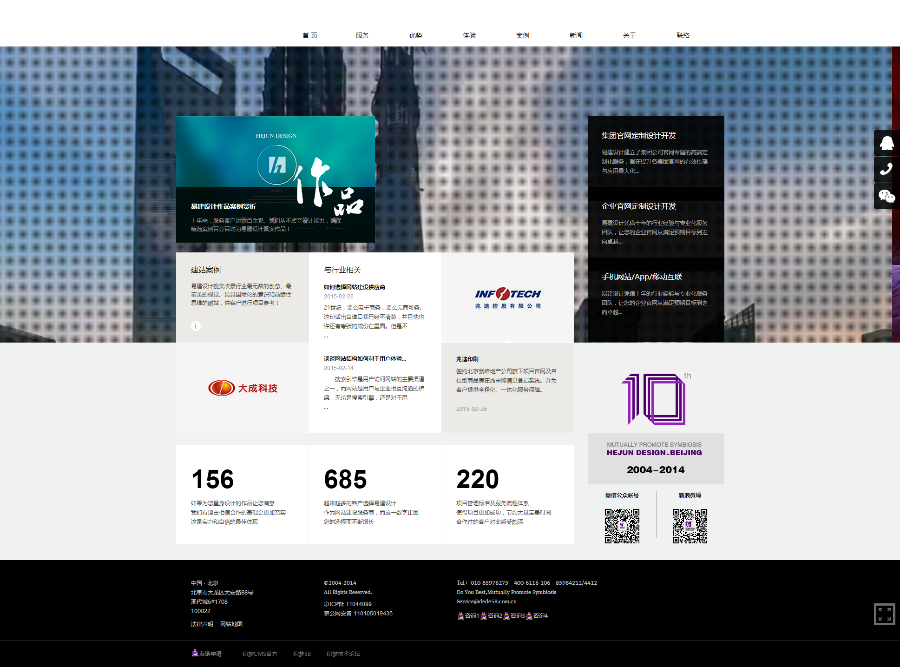Image resolution: width=900 pixels, height=667 pixels.
Task: Open the 织梦技术论坛 footer link
Action: click(343, 654)
